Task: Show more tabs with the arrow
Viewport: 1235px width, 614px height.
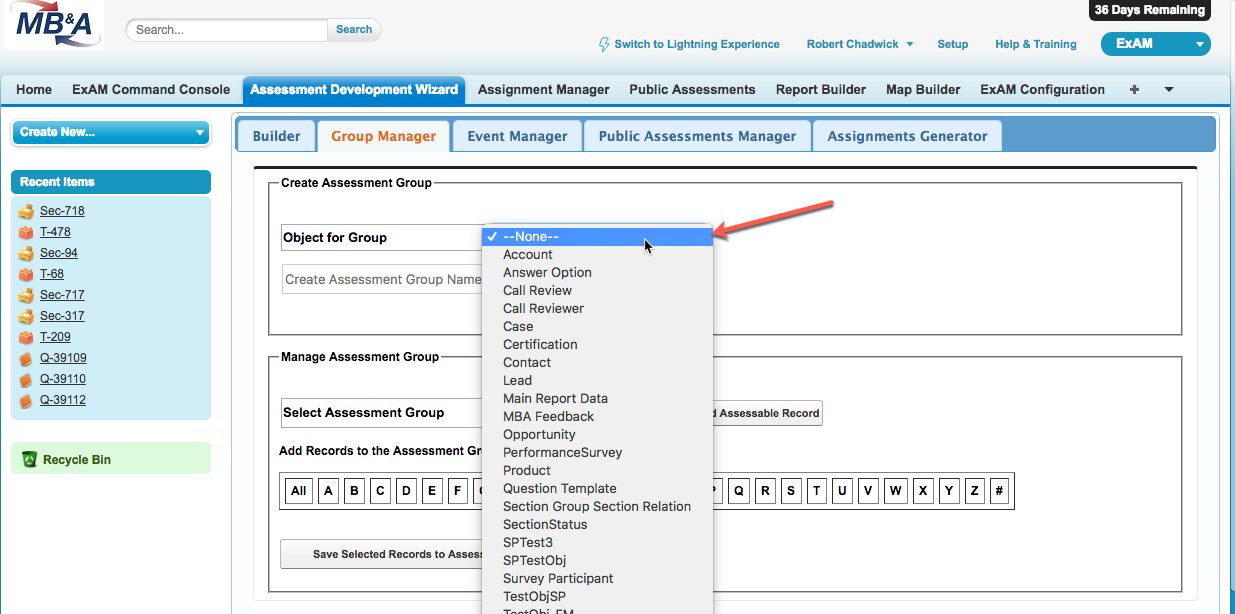Action: click(x=1169, y=89)
